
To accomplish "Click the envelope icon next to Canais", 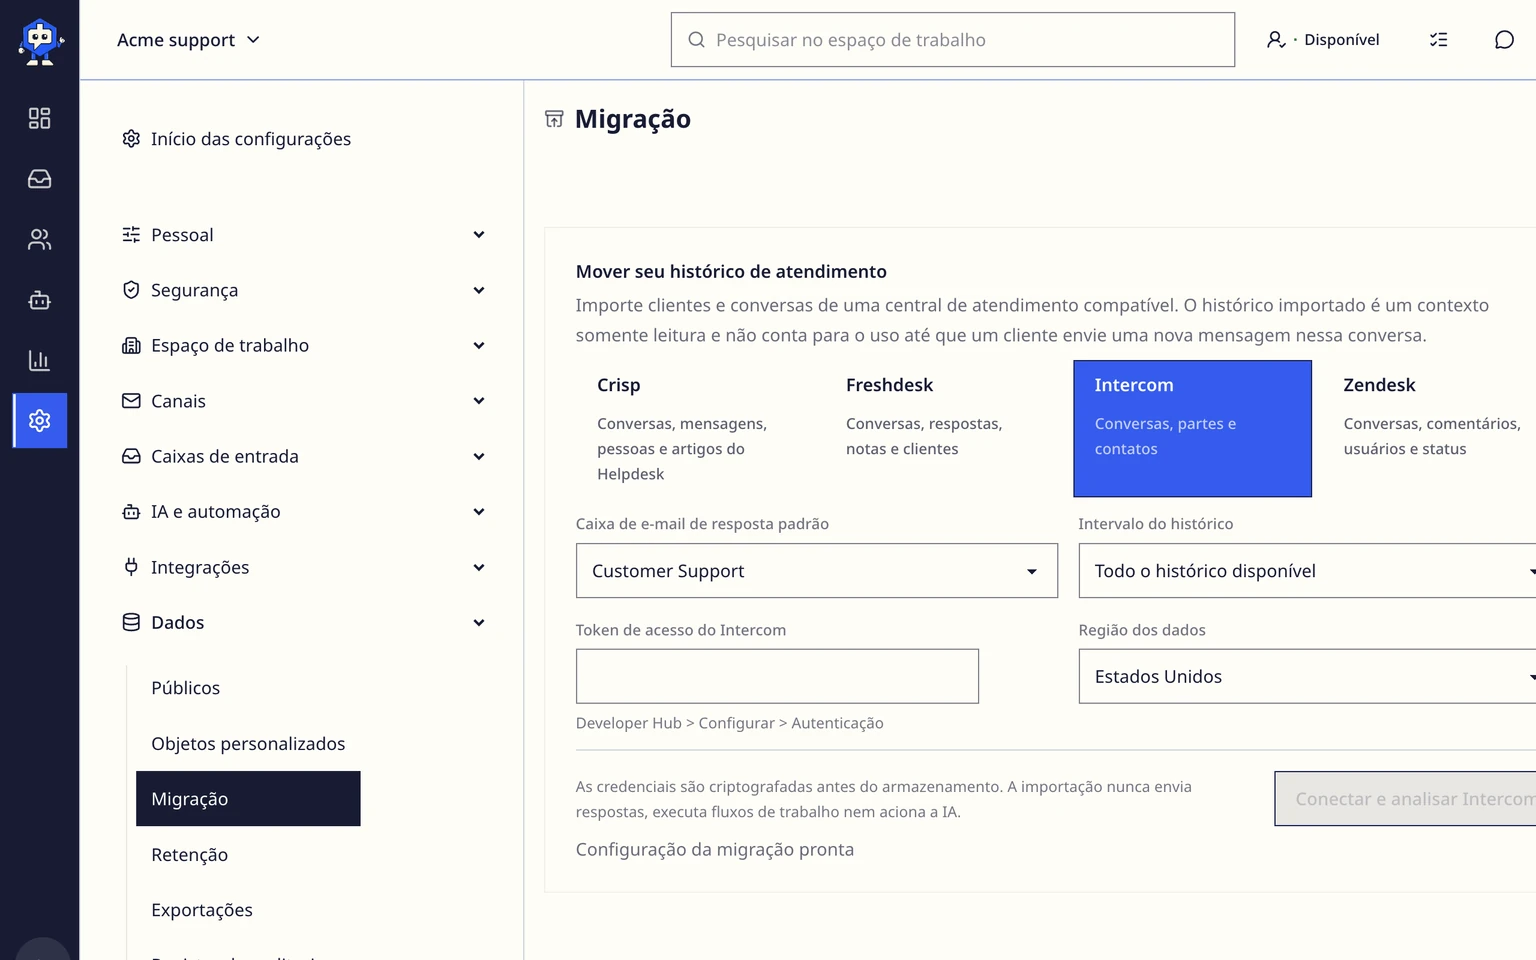I will click(x=131, y=401).
